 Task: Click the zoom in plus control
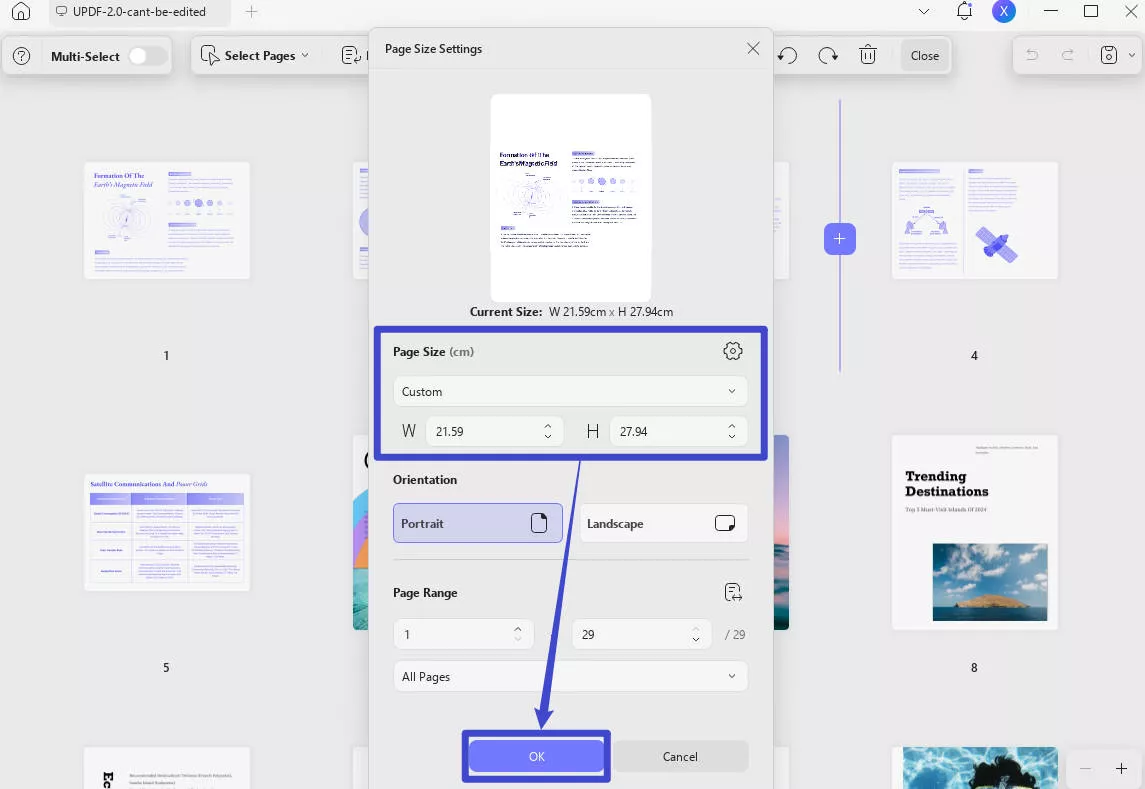tap(1121, 769)
